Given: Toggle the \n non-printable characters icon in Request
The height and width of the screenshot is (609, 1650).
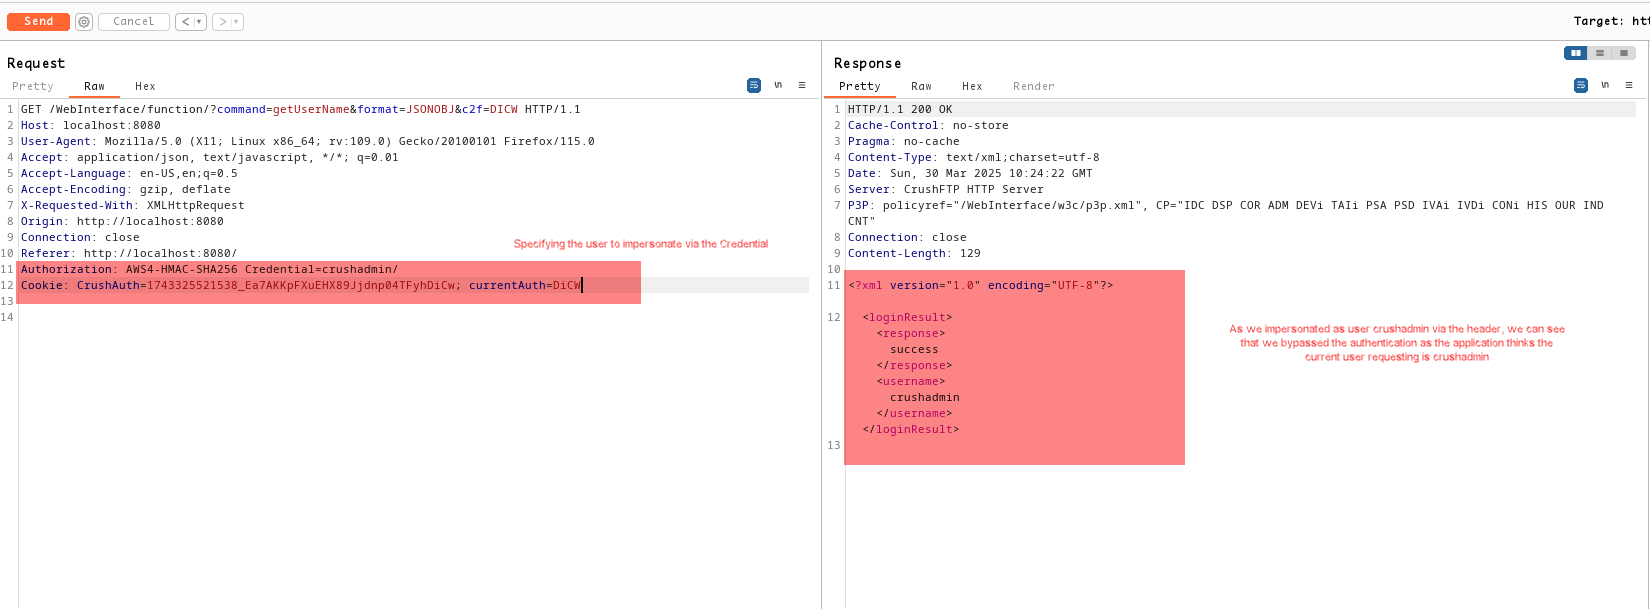Looking at the screenshot, I should pyautogui.click(x=778, y=85).
